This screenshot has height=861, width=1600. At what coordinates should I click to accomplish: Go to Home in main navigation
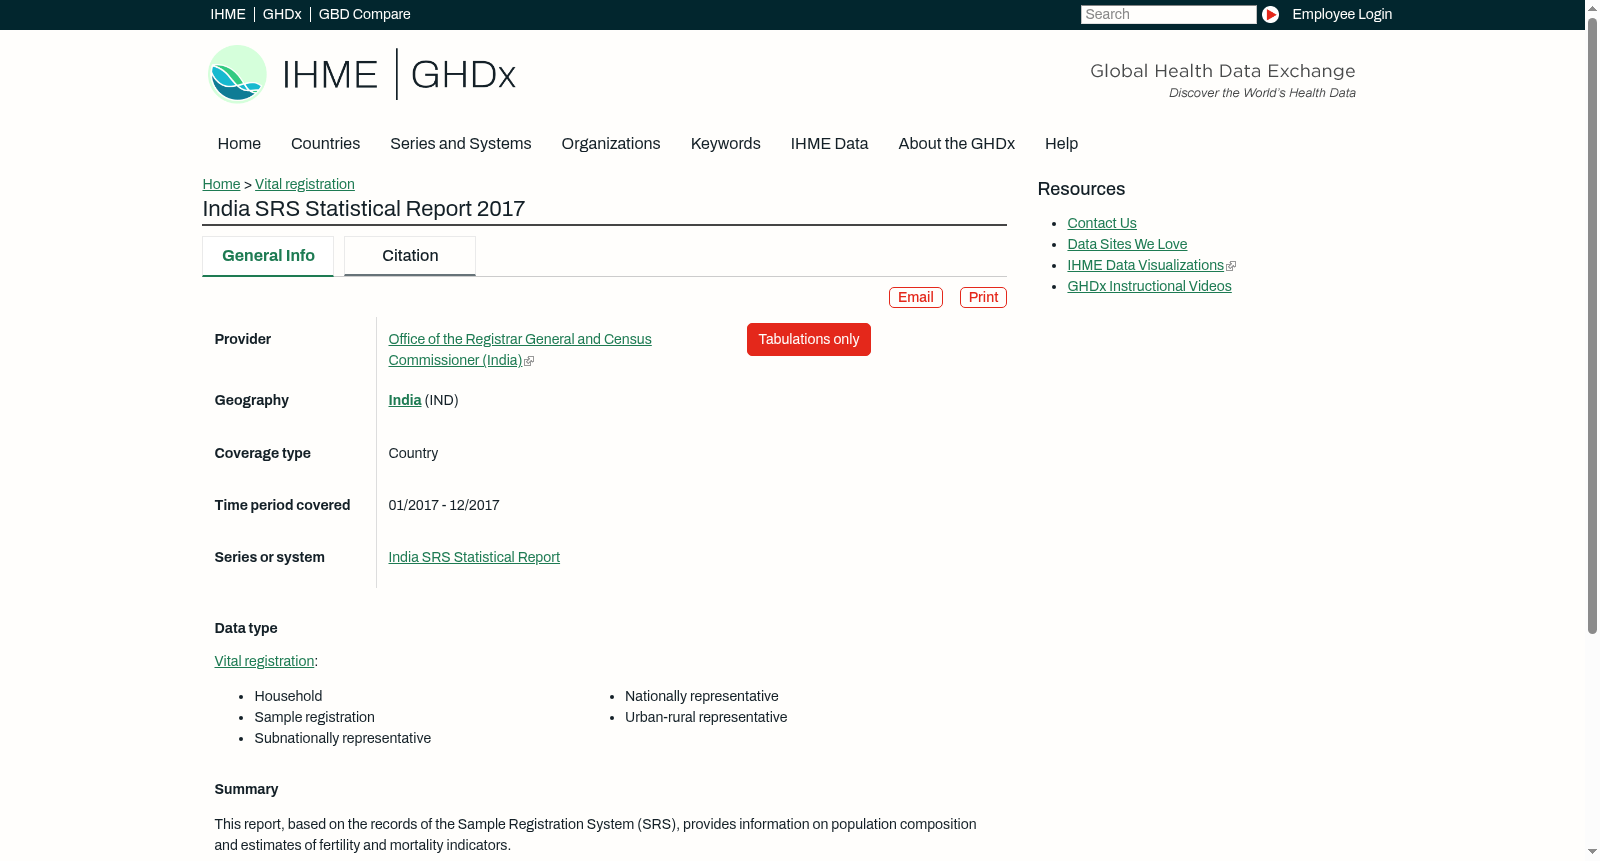tap(239, 144)
